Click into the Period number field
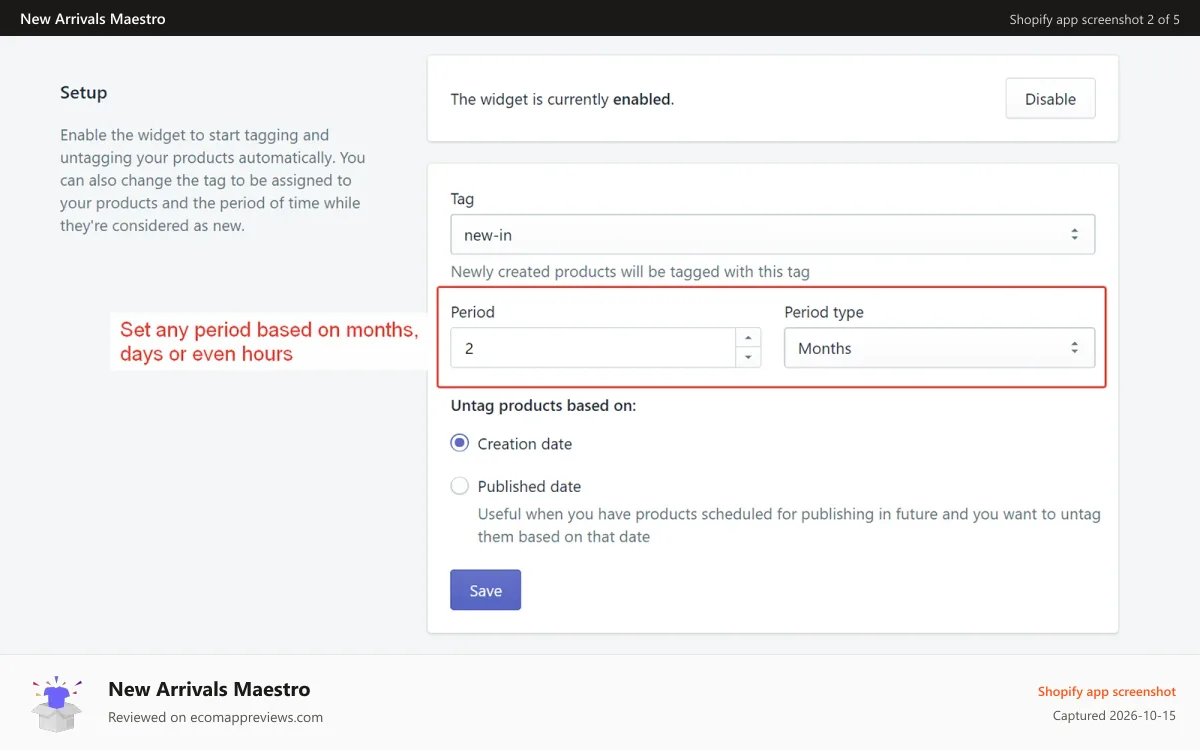1200x750 pixels. click(x=593, y=348)
